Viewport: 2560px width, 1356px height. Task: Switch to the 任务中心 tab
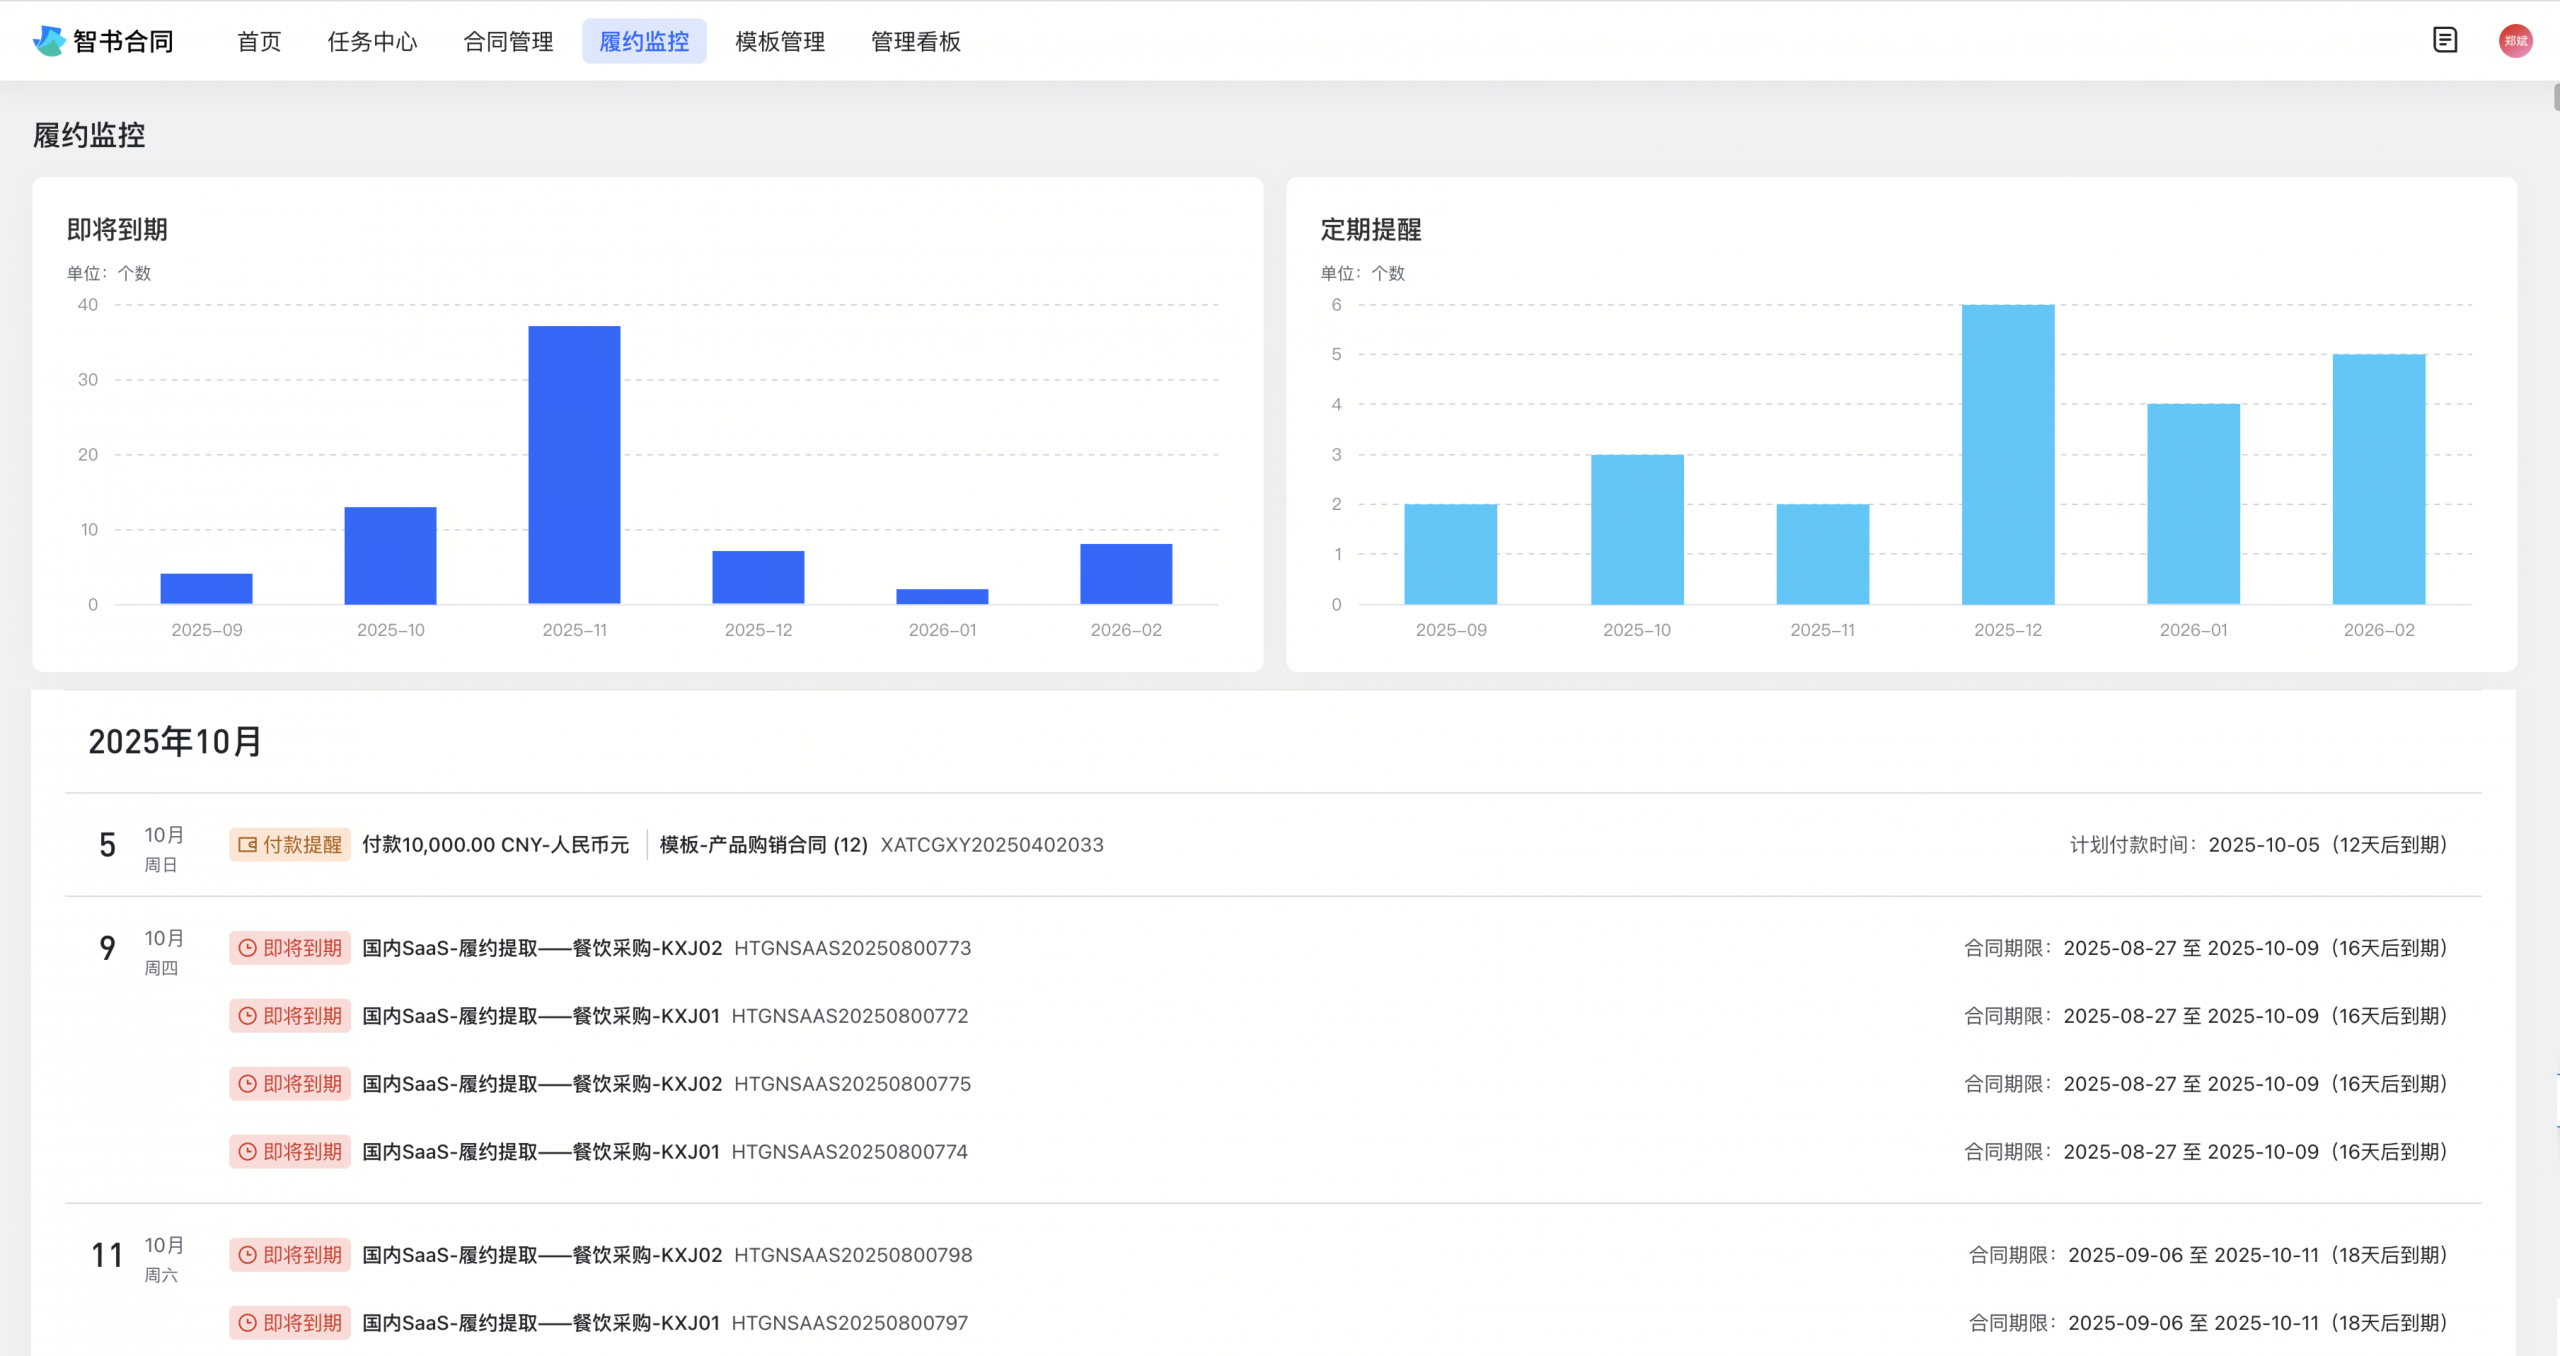(372, 42)
